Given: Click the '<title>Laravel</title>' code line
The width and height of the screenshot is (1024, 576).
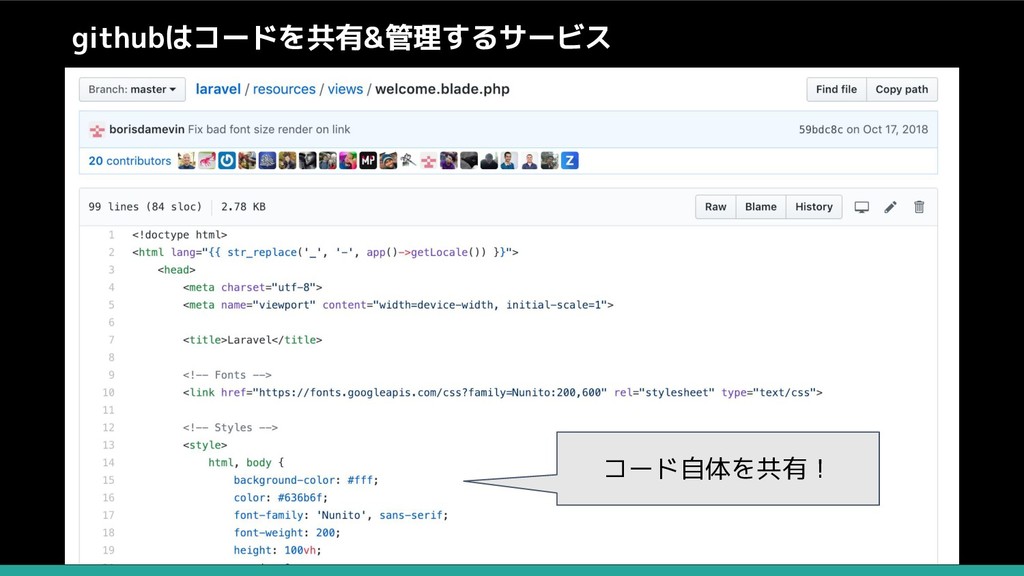Looking at the screenshot, I should tap(253, 340).
